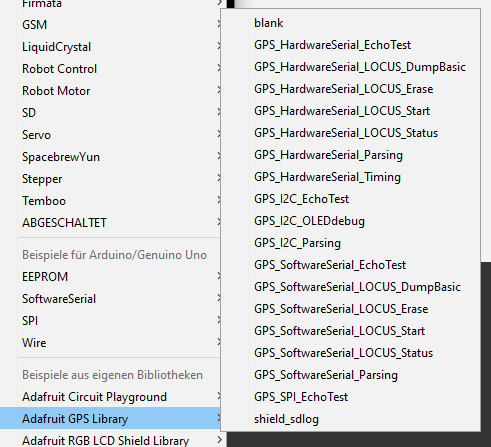Open GPS_SoftwareSerial_EchoTest example
The height and width of the screenshot is (447, 491).
coord(351,265)
